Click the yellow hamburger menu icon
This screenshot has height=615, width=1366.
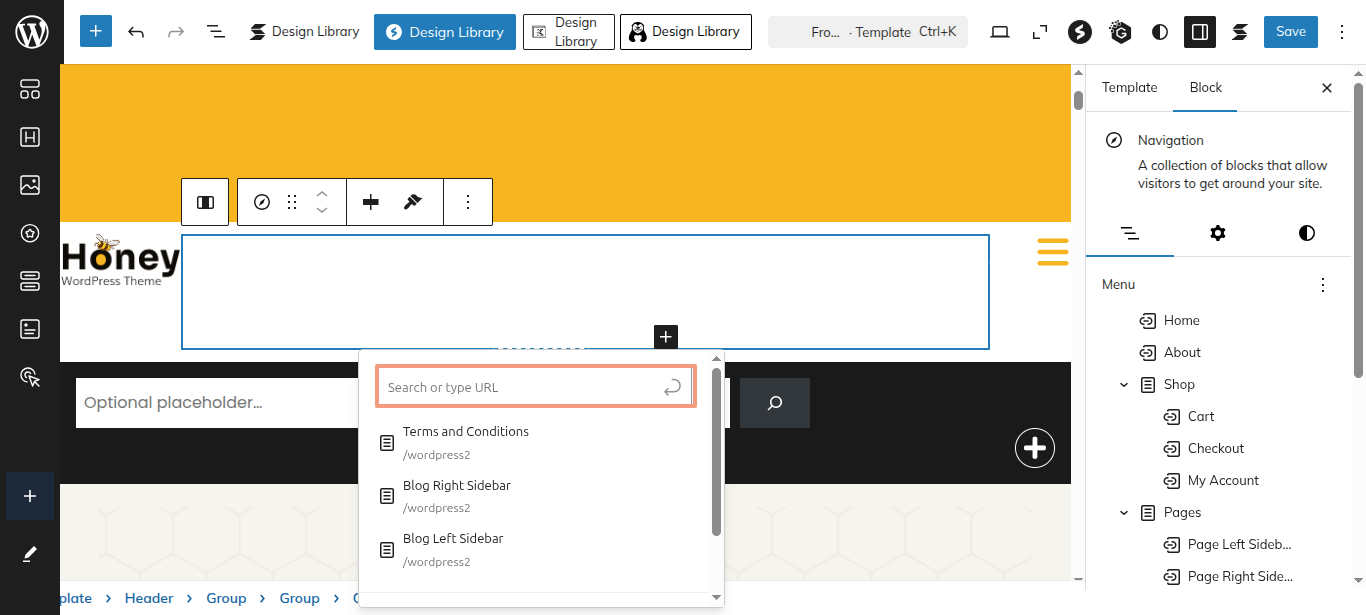click(x=1052, y=251)
